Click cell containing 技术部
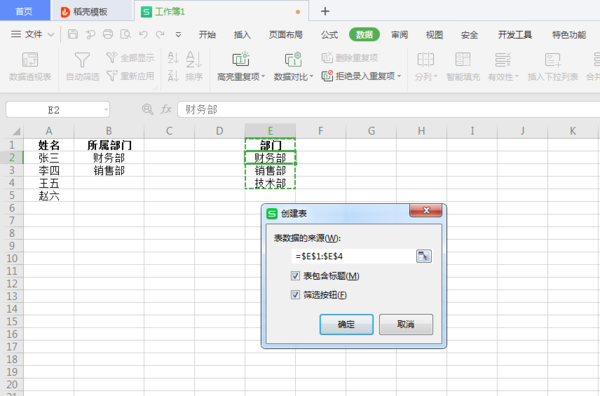 coord(270,183)
